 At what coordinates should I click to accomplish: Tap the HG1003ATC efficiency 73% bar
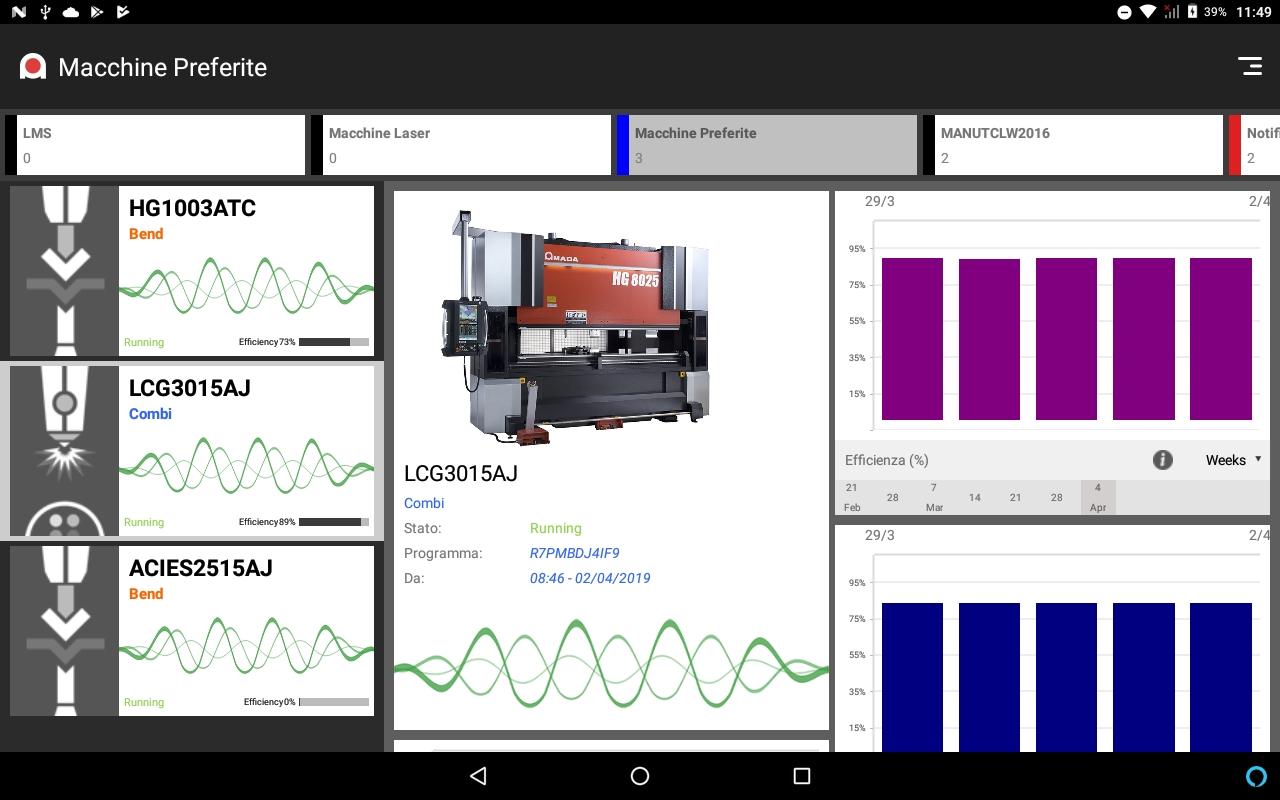point(334,342)
